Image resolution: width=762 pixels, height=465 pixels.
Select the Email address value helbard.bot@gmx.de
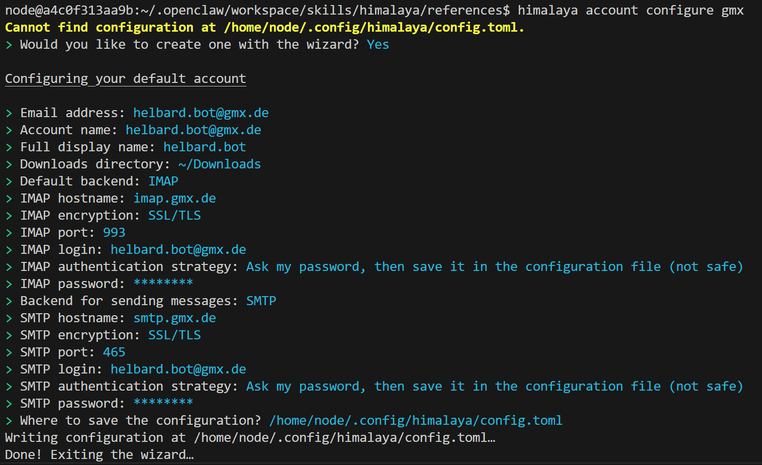200,113
